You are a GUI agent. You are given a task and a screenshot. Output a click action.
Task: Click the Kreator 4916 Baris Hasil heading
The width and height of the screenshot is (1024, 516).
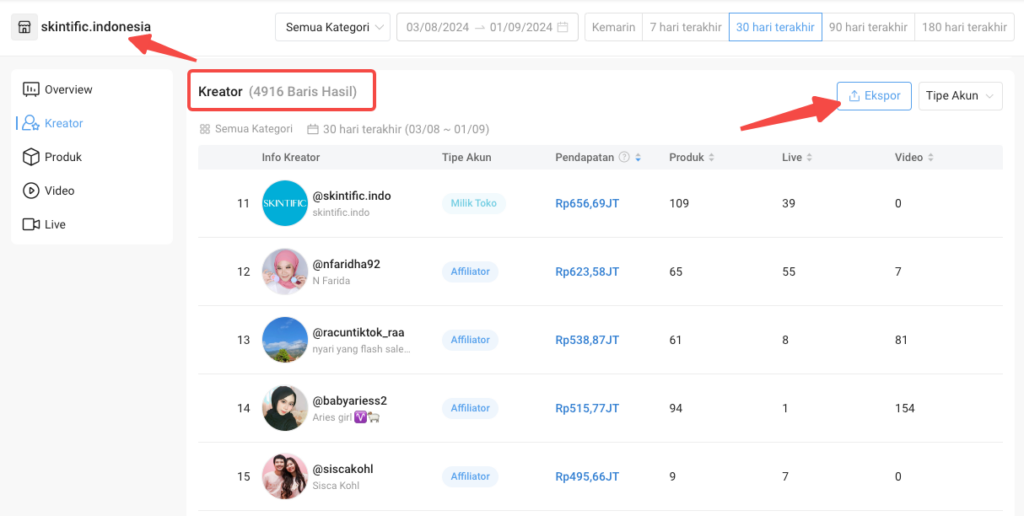(278, 92)
